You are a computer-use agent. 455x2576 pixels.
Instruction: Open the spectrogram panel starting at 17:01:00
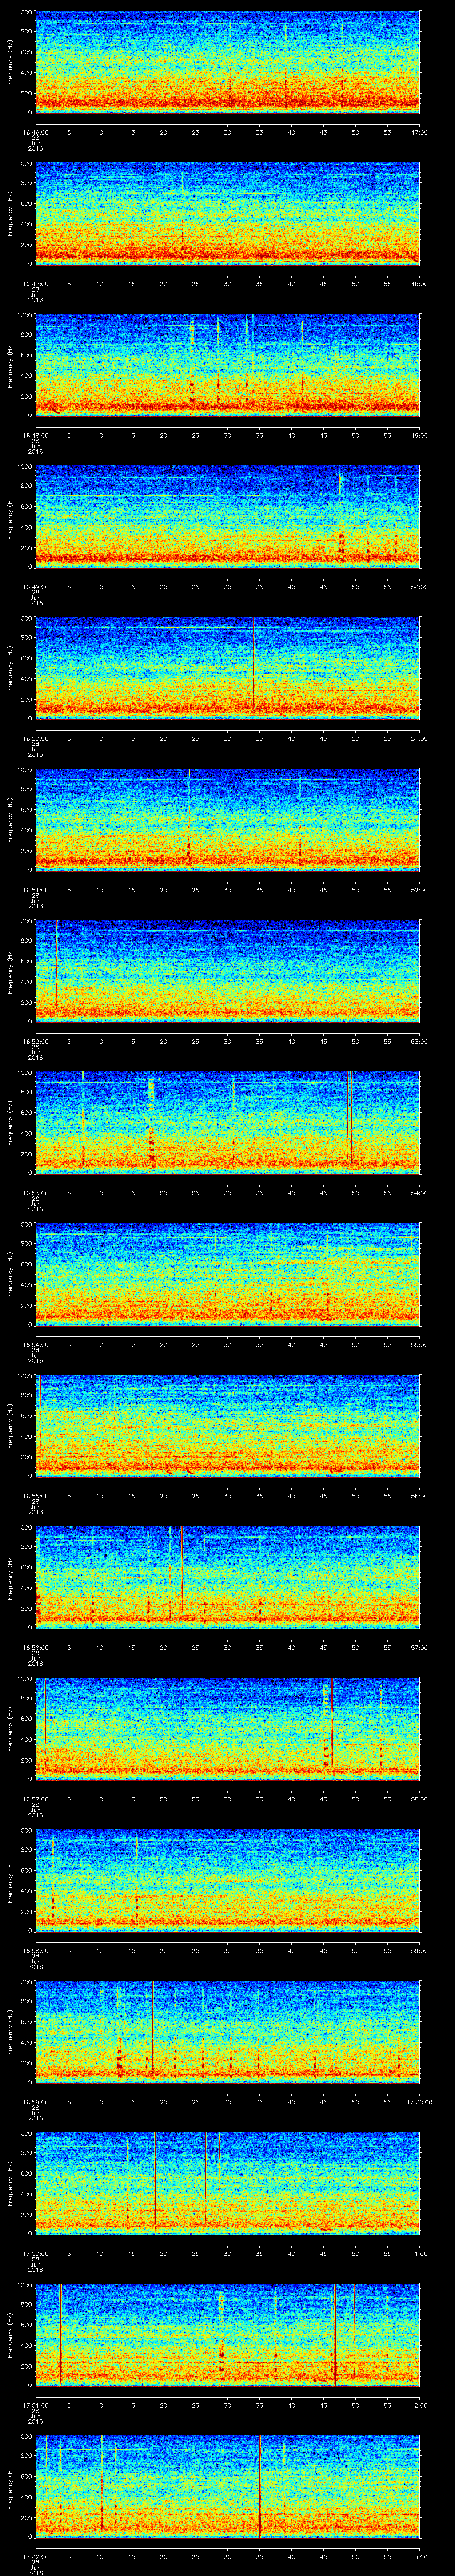click(x=227, y=2334)
